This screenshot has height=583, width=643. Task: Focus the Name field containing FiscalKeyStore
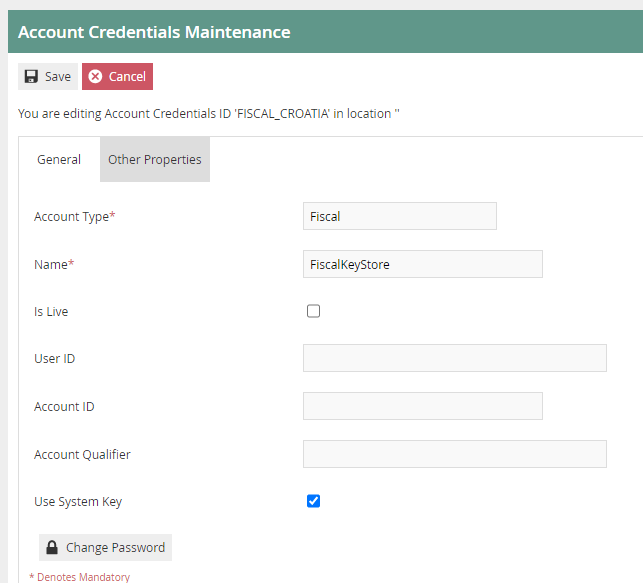tap(422, 264)
